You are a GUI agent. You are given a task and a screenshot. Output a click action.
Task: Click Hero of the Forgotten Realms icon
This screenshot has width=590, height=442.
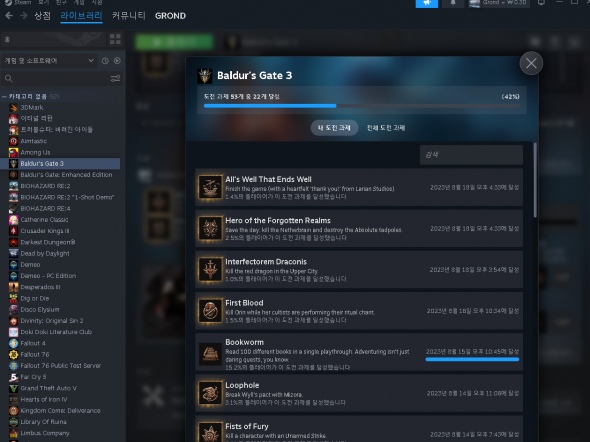coord(210,228)
